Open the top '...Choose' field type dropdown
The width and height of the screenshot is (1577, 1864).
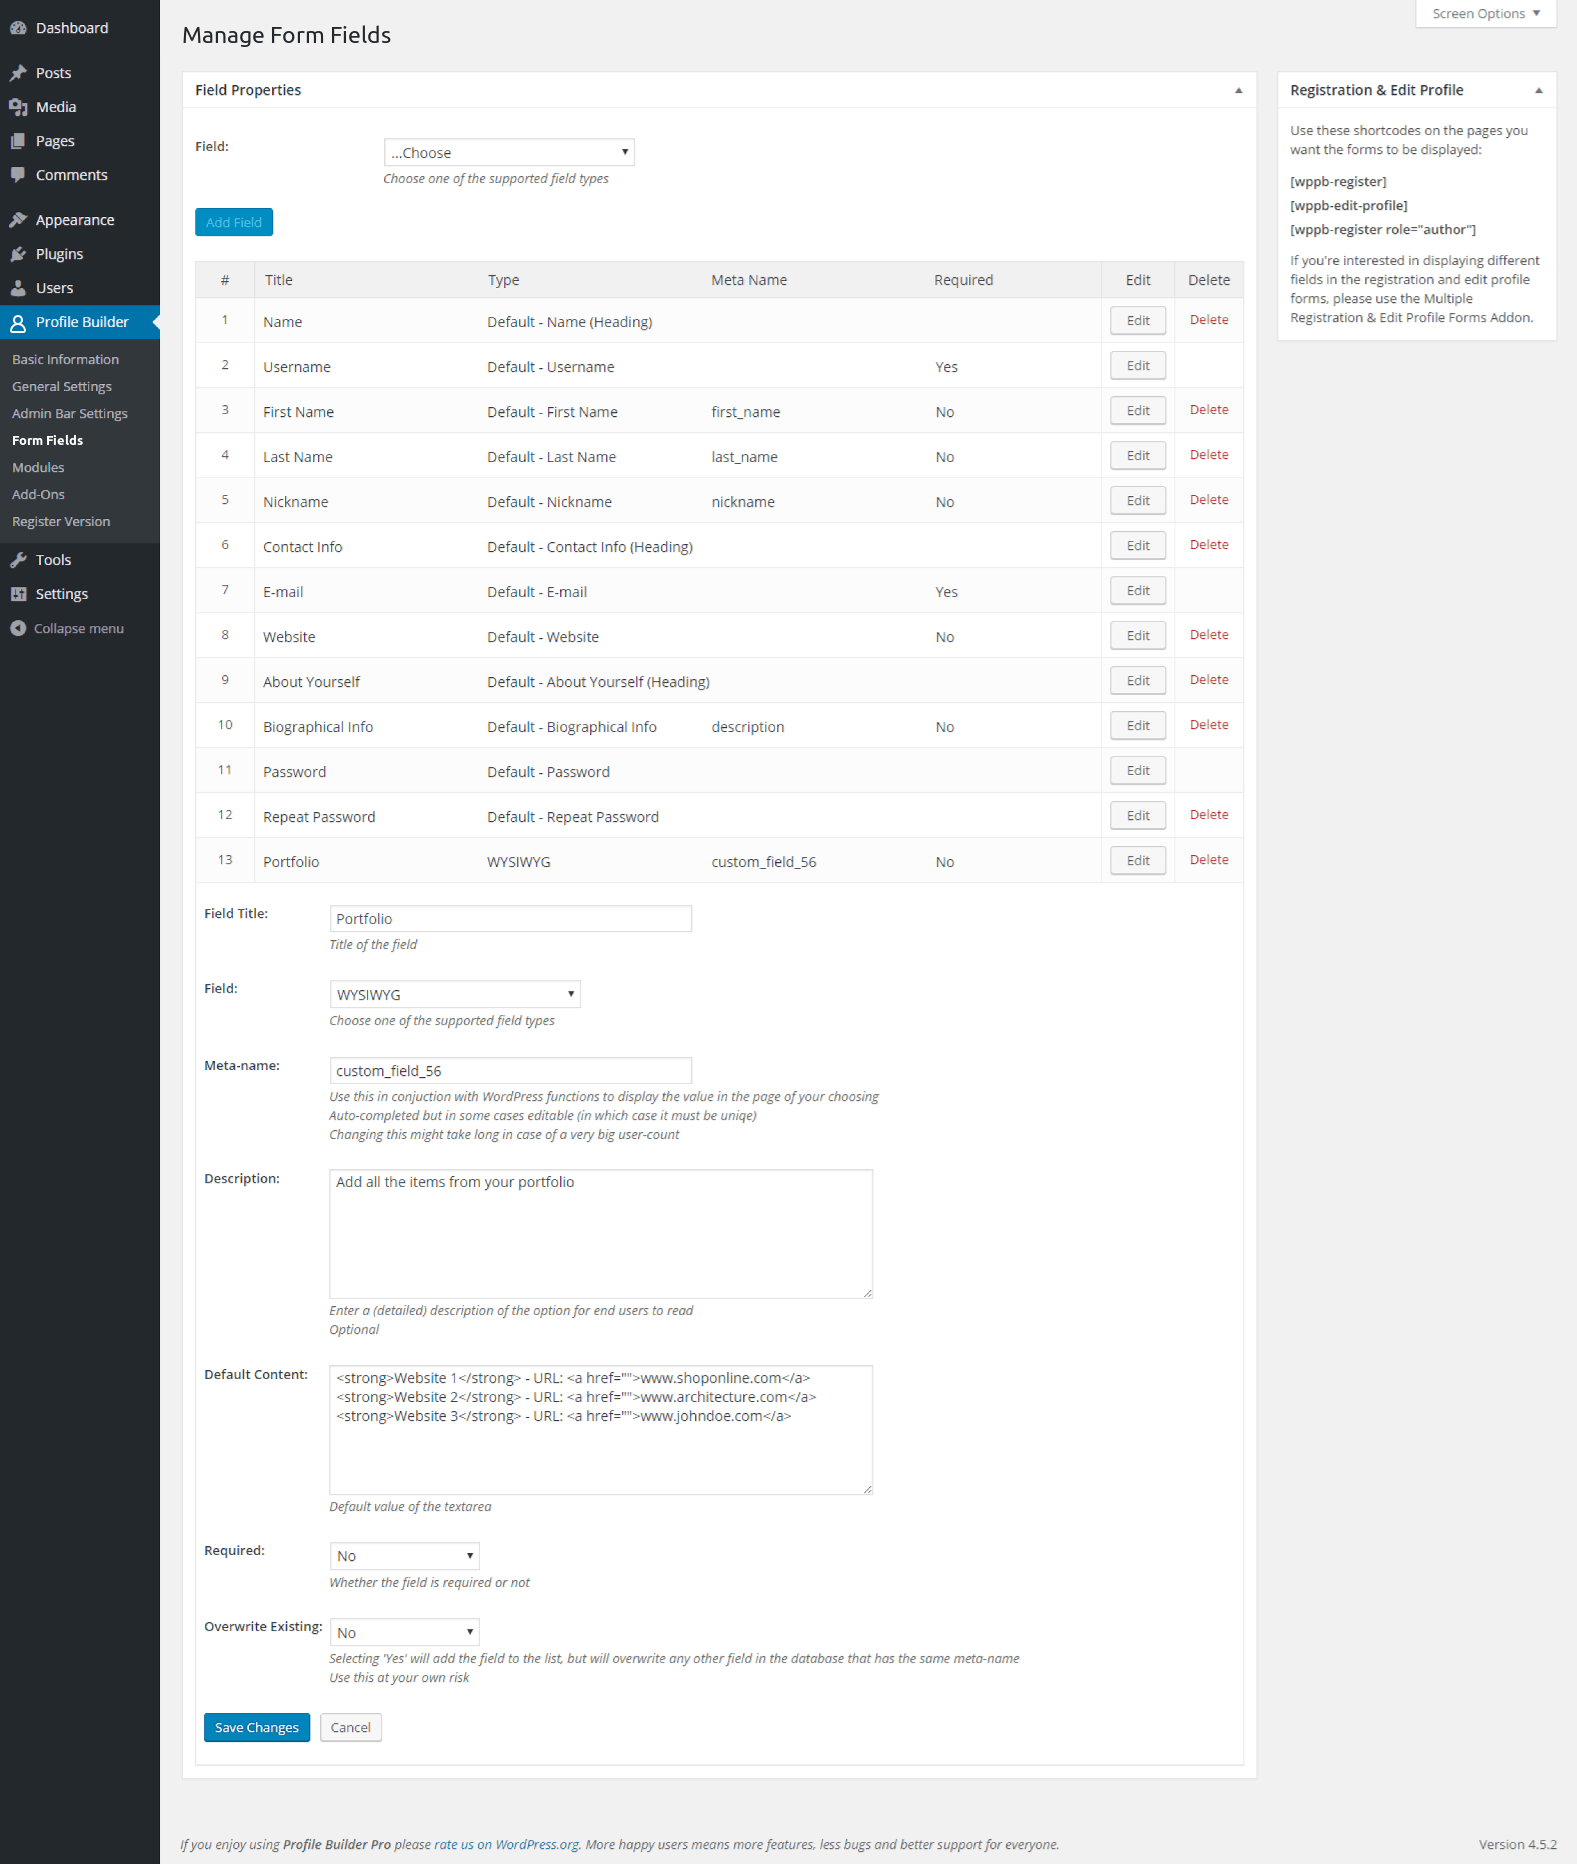(509, 152)
